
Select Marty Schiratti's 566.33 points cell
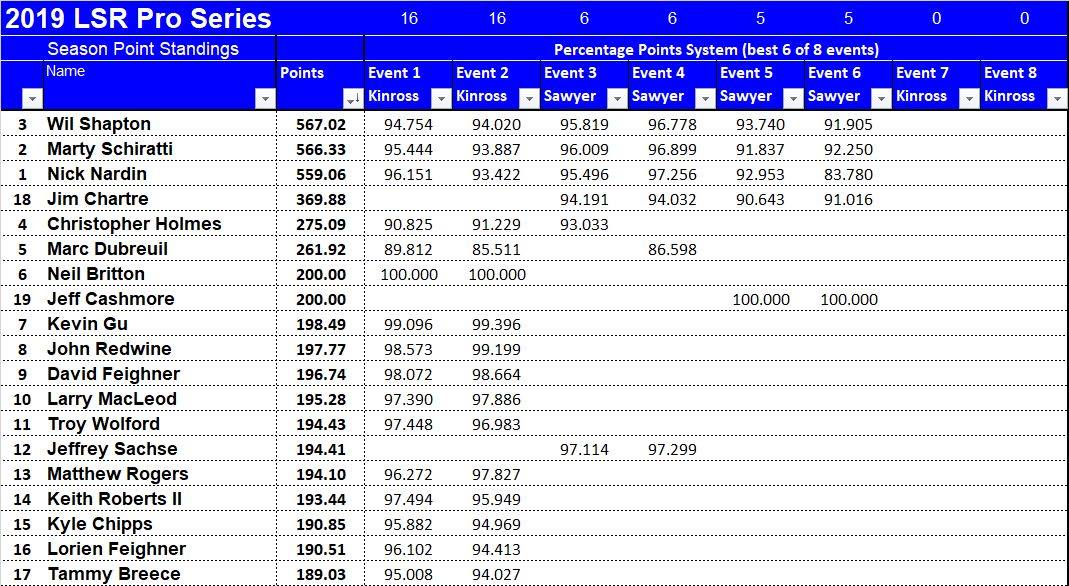(x=320, y=149)
